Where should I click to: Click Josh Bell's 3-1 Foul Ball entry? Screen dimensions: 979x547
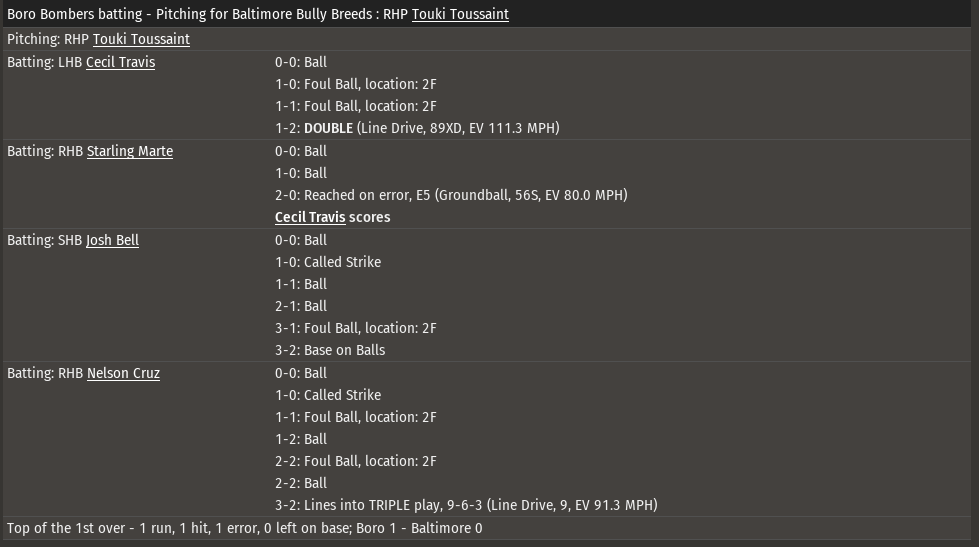[x=355, y=328]
